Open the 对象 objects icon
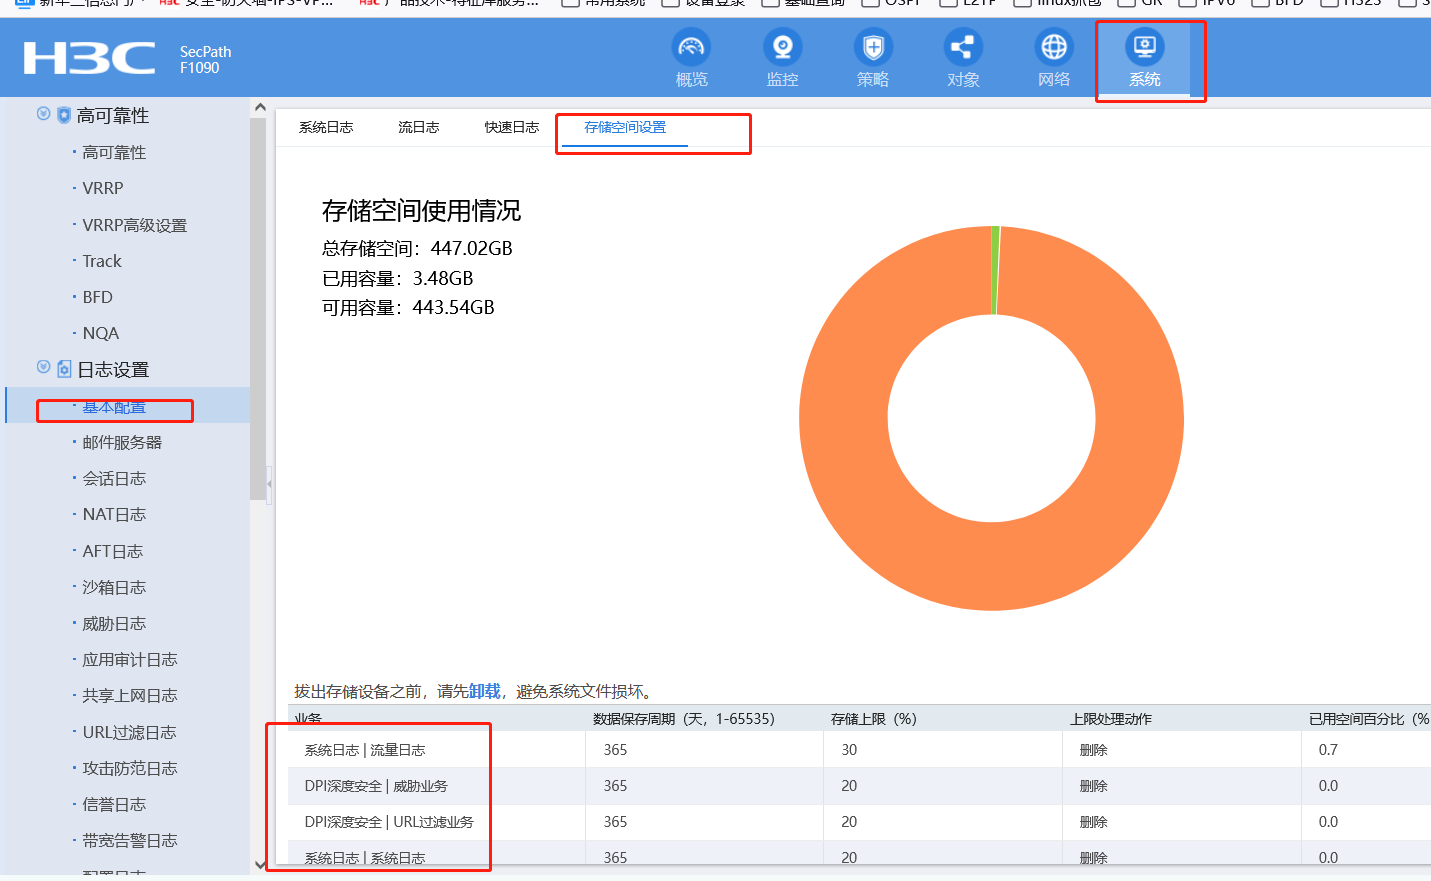 point(963,47)
